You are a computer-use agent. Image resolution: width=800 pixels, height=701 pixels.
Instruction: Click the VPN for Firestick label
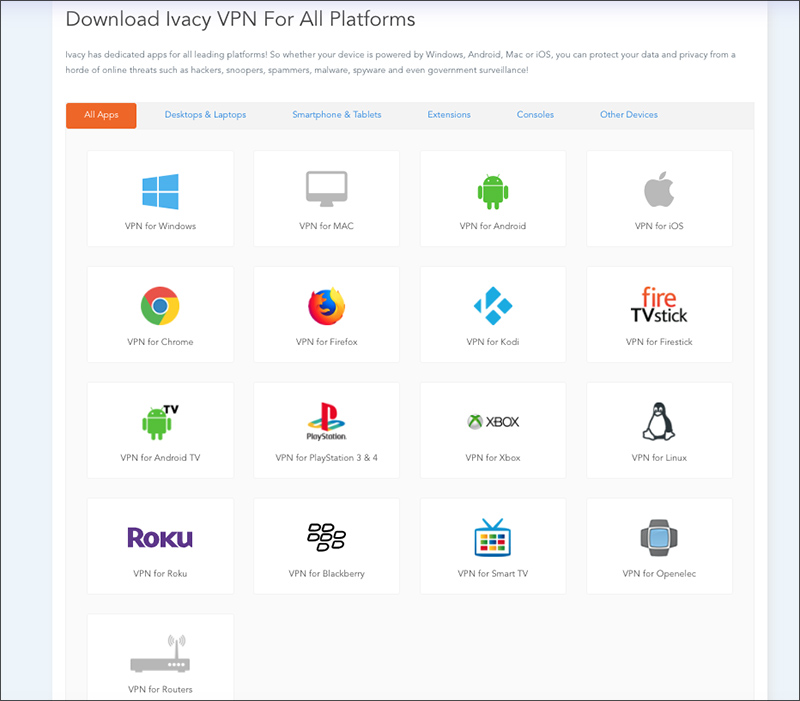tap(659, 342)
